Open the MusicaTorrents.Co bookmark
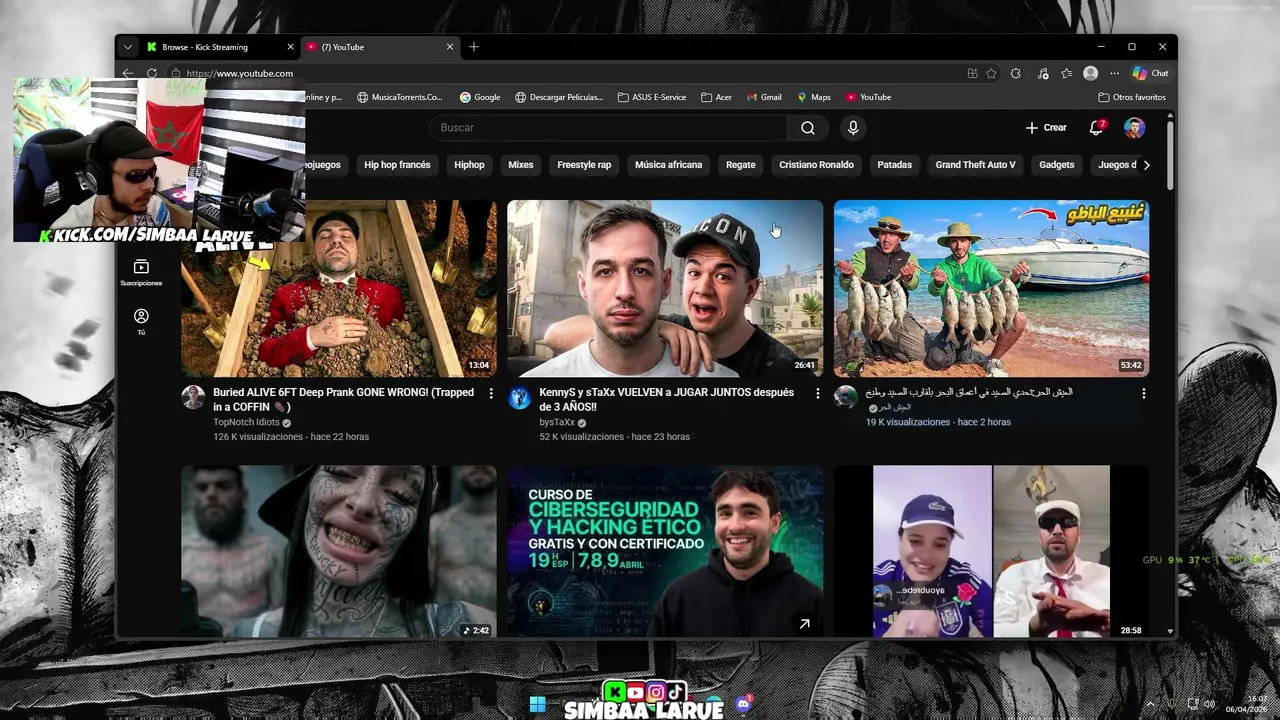The image size is (1280, 720). pyautogui.click(x=399, y=97)
